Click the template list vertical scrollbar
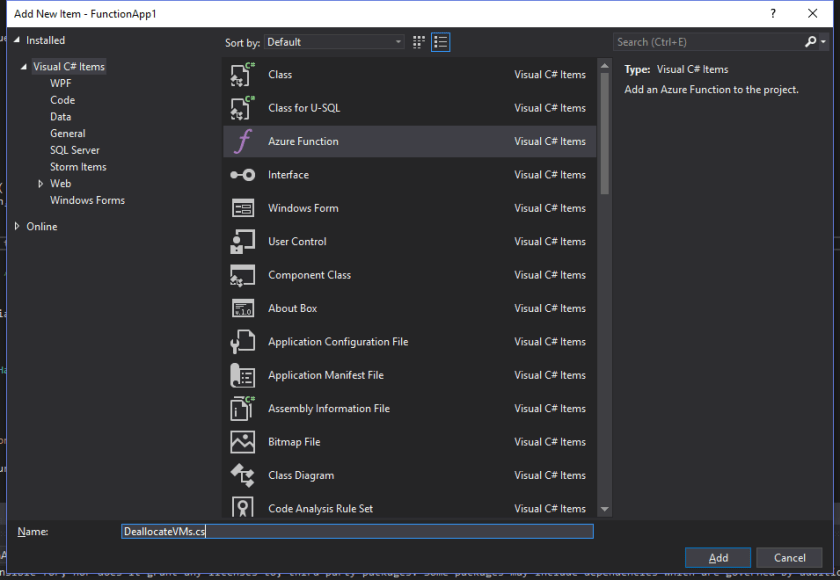Screen dimensions: 840x580 coord(603,130)
